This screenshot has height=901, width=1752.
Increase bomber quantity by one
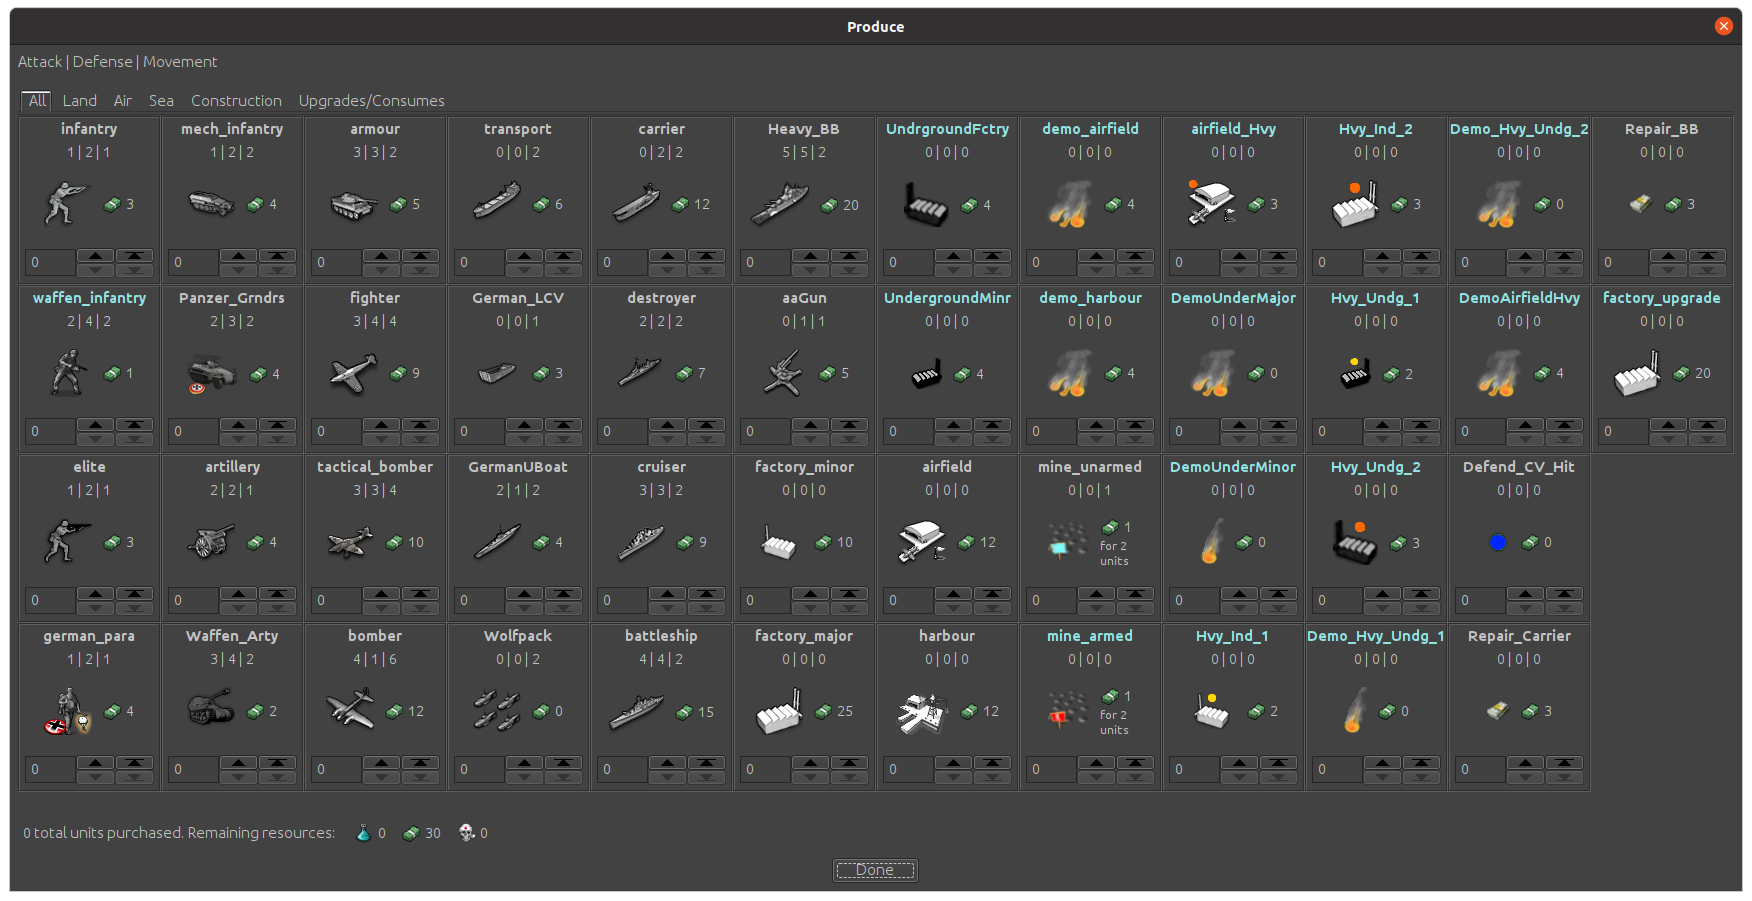click(381, 763)
